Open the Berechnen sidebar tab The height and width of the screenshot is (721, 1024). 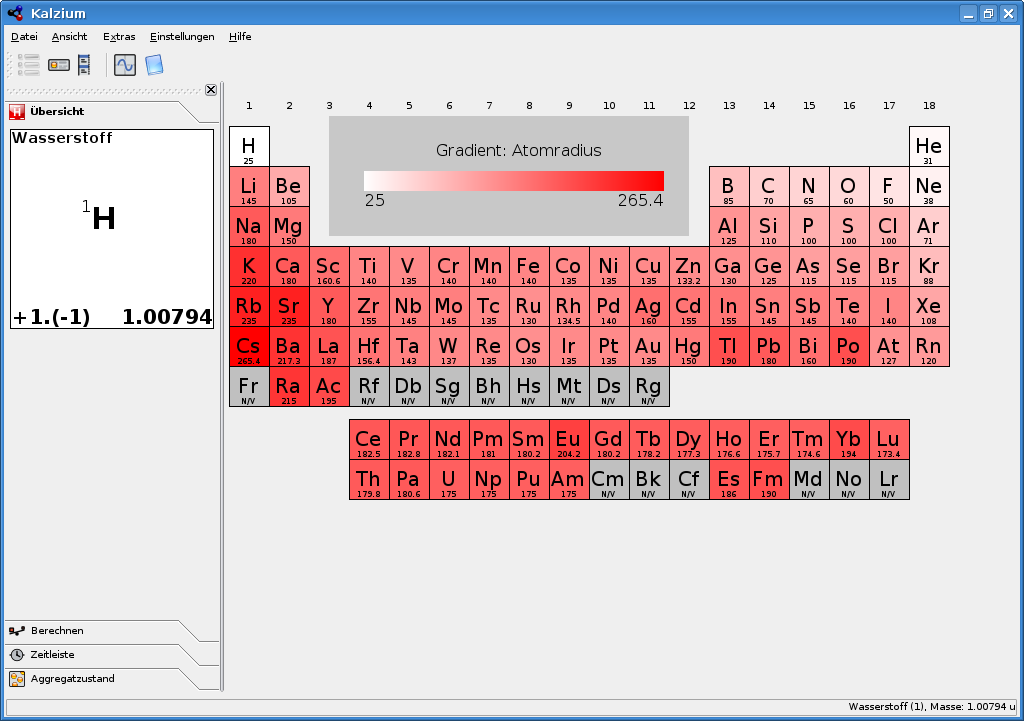(x=104, y=631)
